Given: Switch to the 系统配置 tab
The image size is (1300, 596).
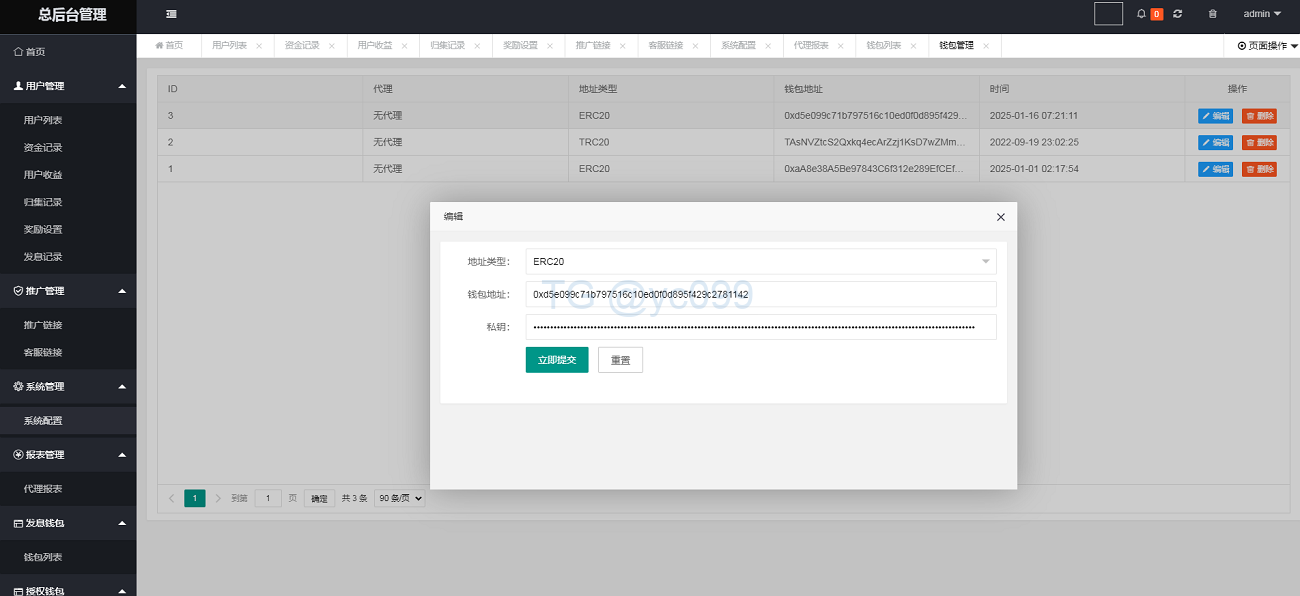Looking at the screenshot, I should point(738,46).
